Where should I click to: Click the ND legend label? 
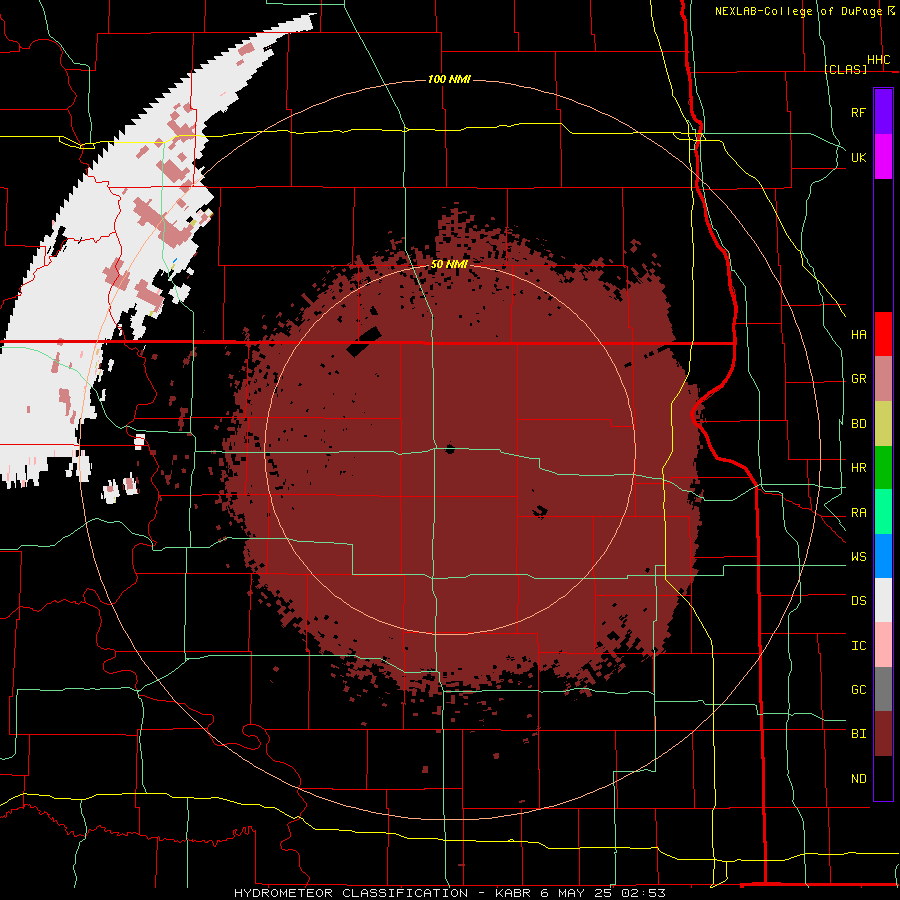858,779
